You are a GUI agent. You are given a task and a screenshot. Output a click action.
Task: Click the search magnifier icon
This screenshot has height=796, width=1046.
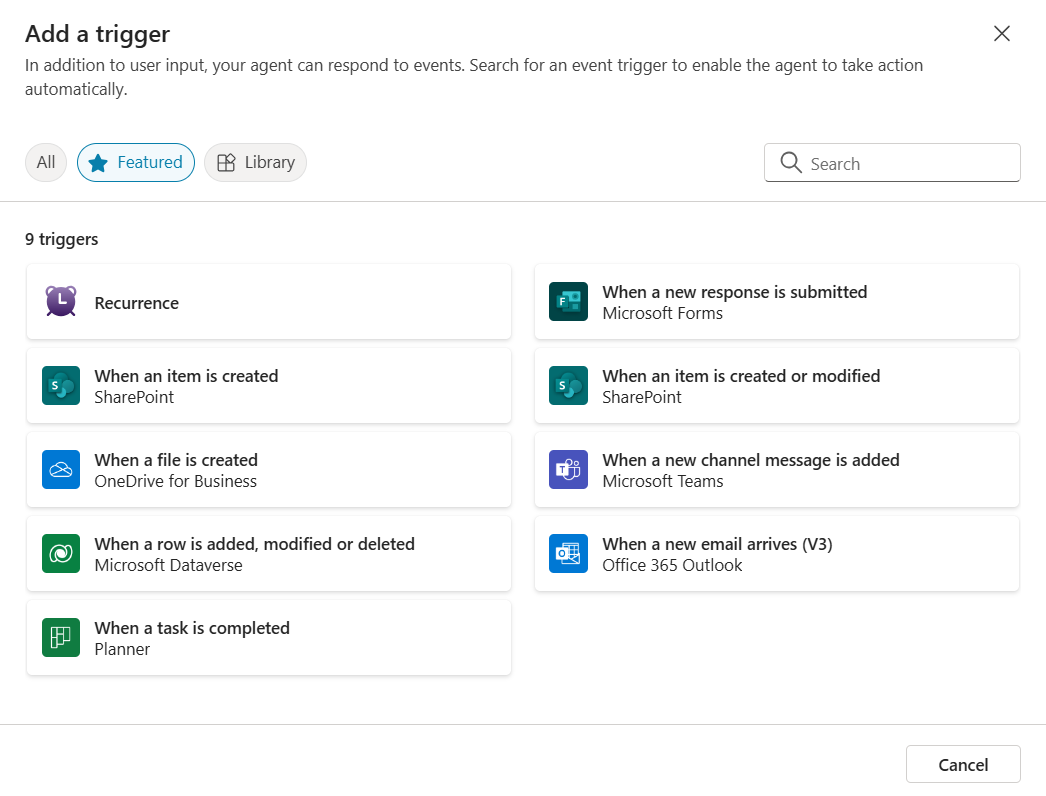pyautogui.click(x=791, y=162)
